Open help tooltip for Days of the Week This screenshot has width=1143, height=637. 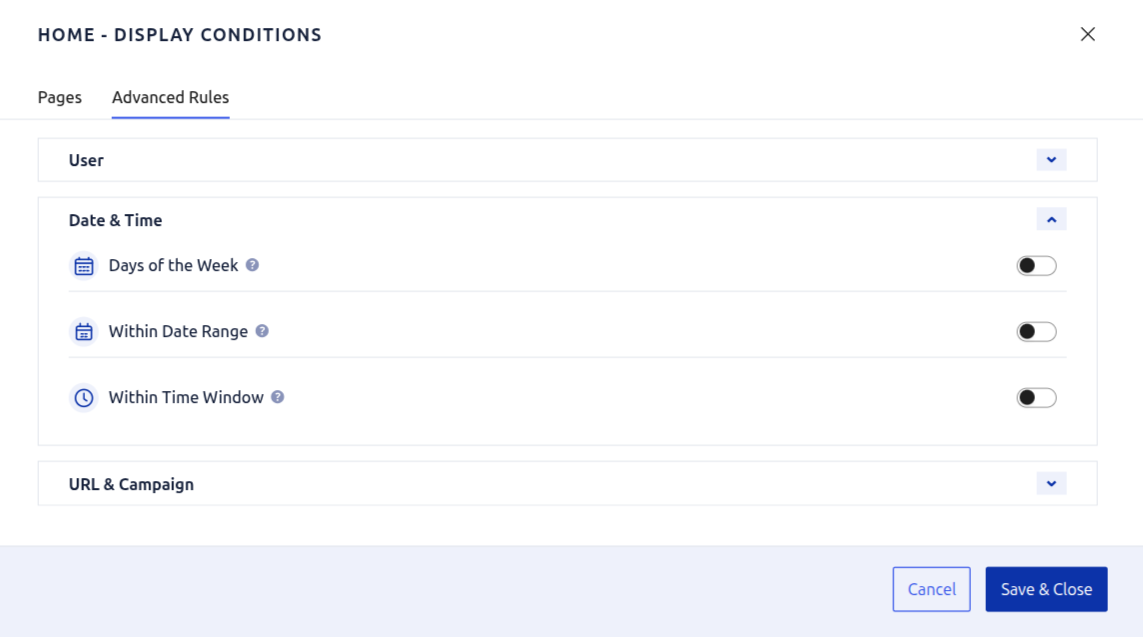(x=253, y=265)
